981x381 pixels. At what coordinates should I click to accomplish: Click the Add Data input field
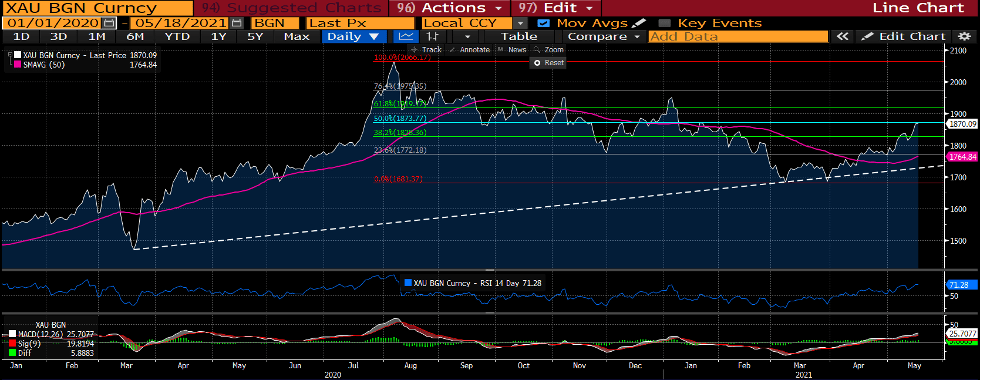pos(739,36)
